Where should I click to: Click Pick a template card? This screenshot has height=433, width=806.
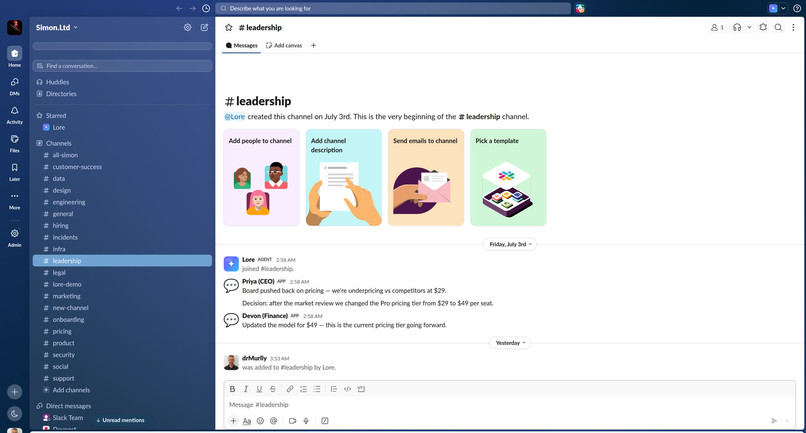[508, 177]
